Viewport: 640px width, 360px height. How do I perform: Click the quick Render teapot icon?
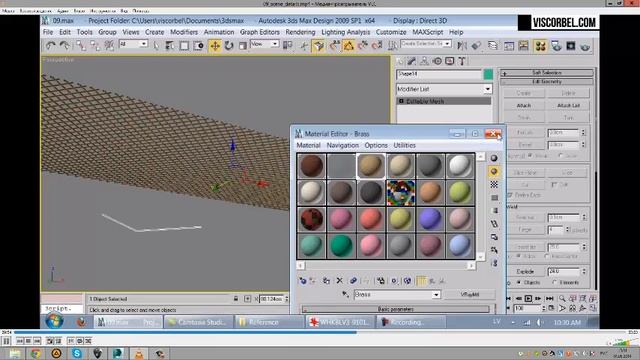coord(585,46)
